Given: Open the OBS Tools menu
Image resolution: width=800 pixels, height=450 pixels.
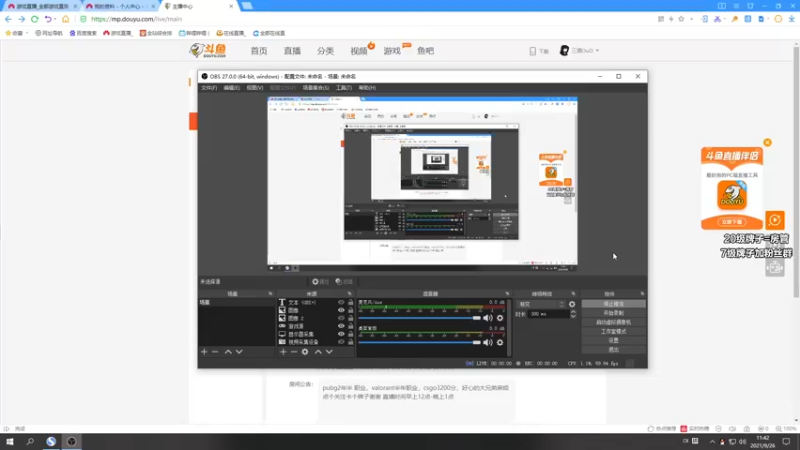Looking at the screenshot, I should pyautogui.click(x=343, y=88).
